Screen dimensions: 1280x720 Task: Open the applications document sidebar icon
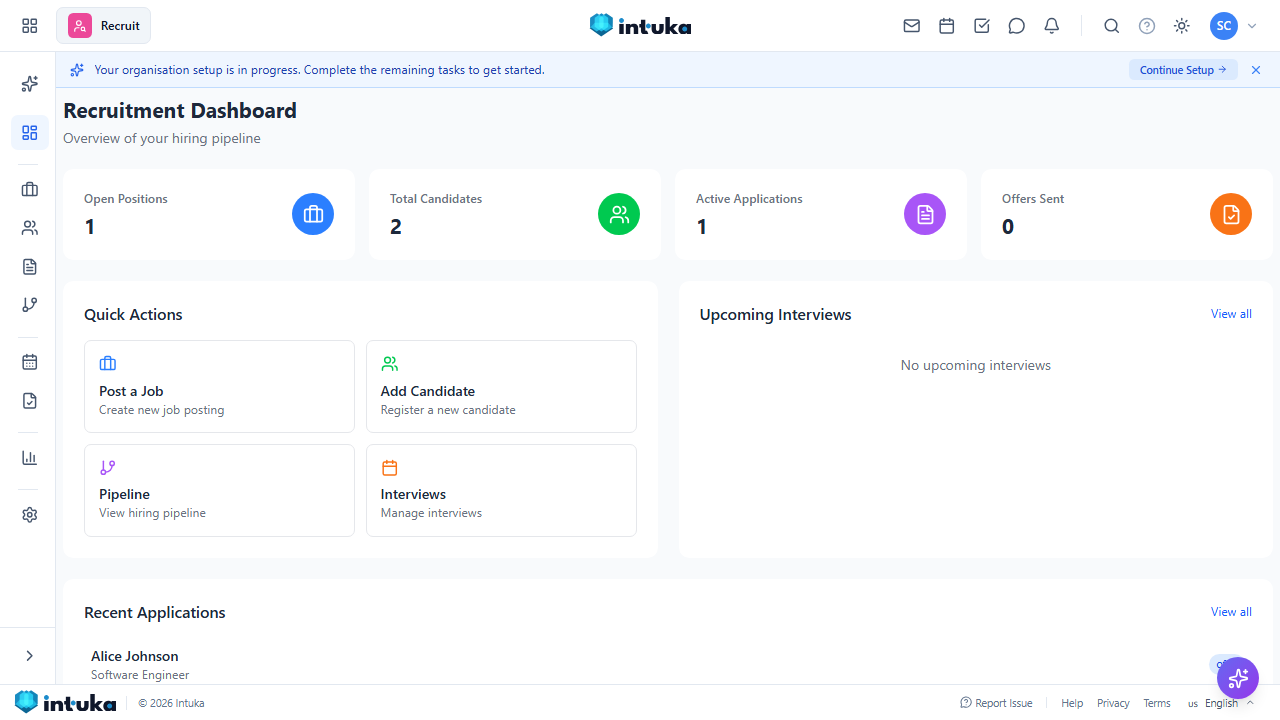coord(30,267)
